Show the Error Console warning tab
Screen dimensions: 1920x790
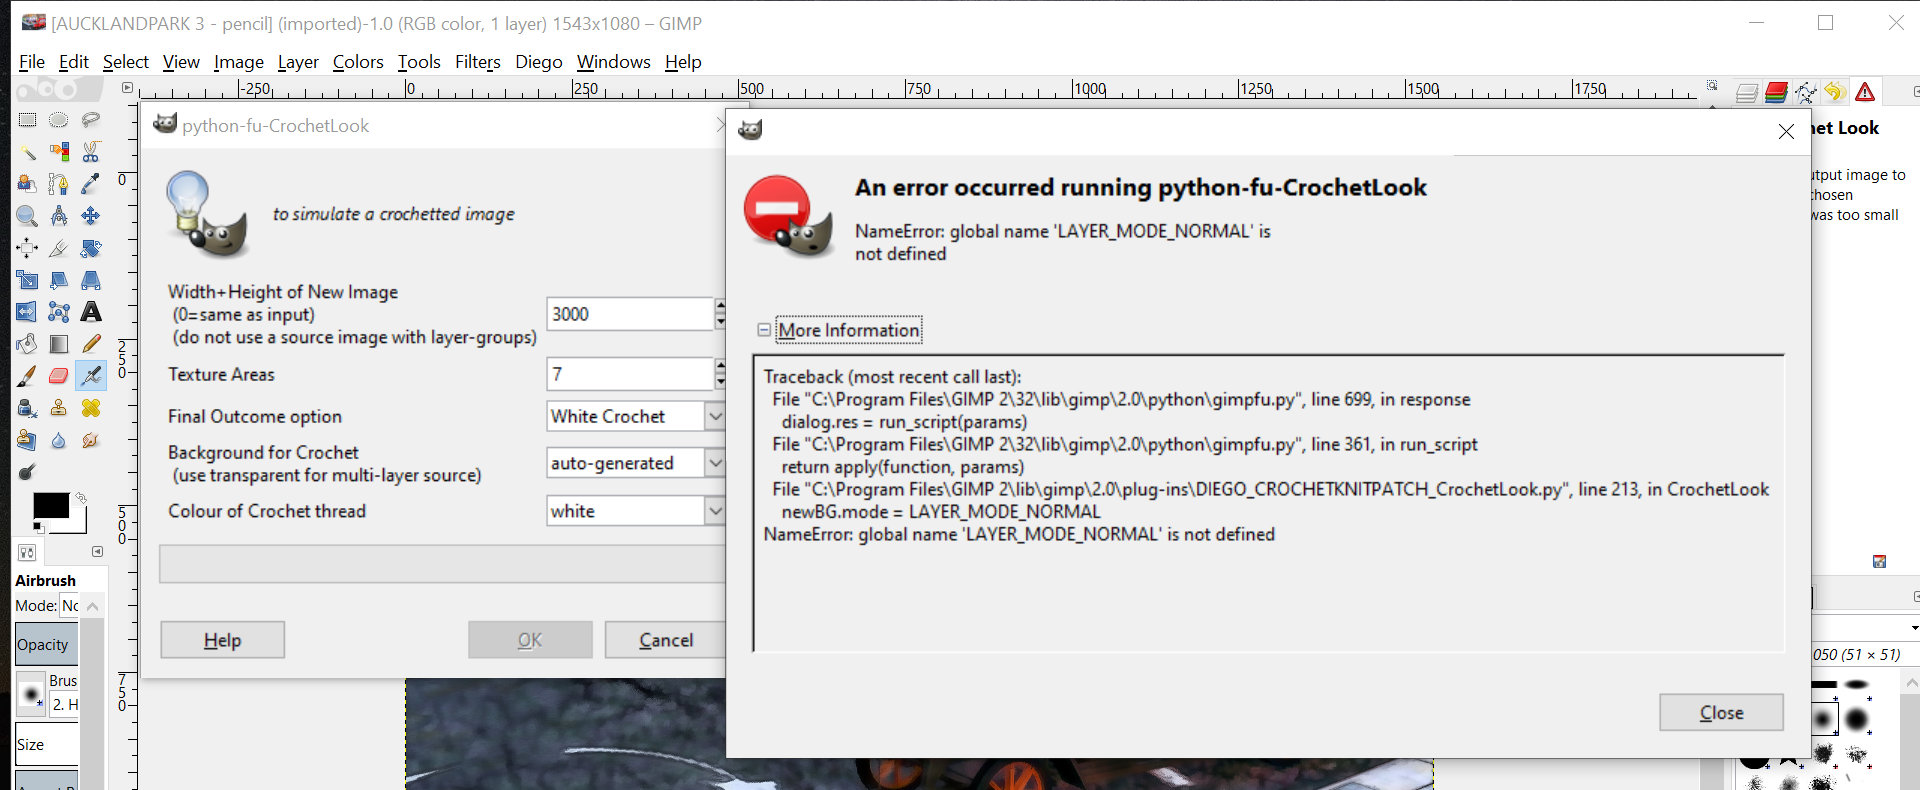(1865, 92)
